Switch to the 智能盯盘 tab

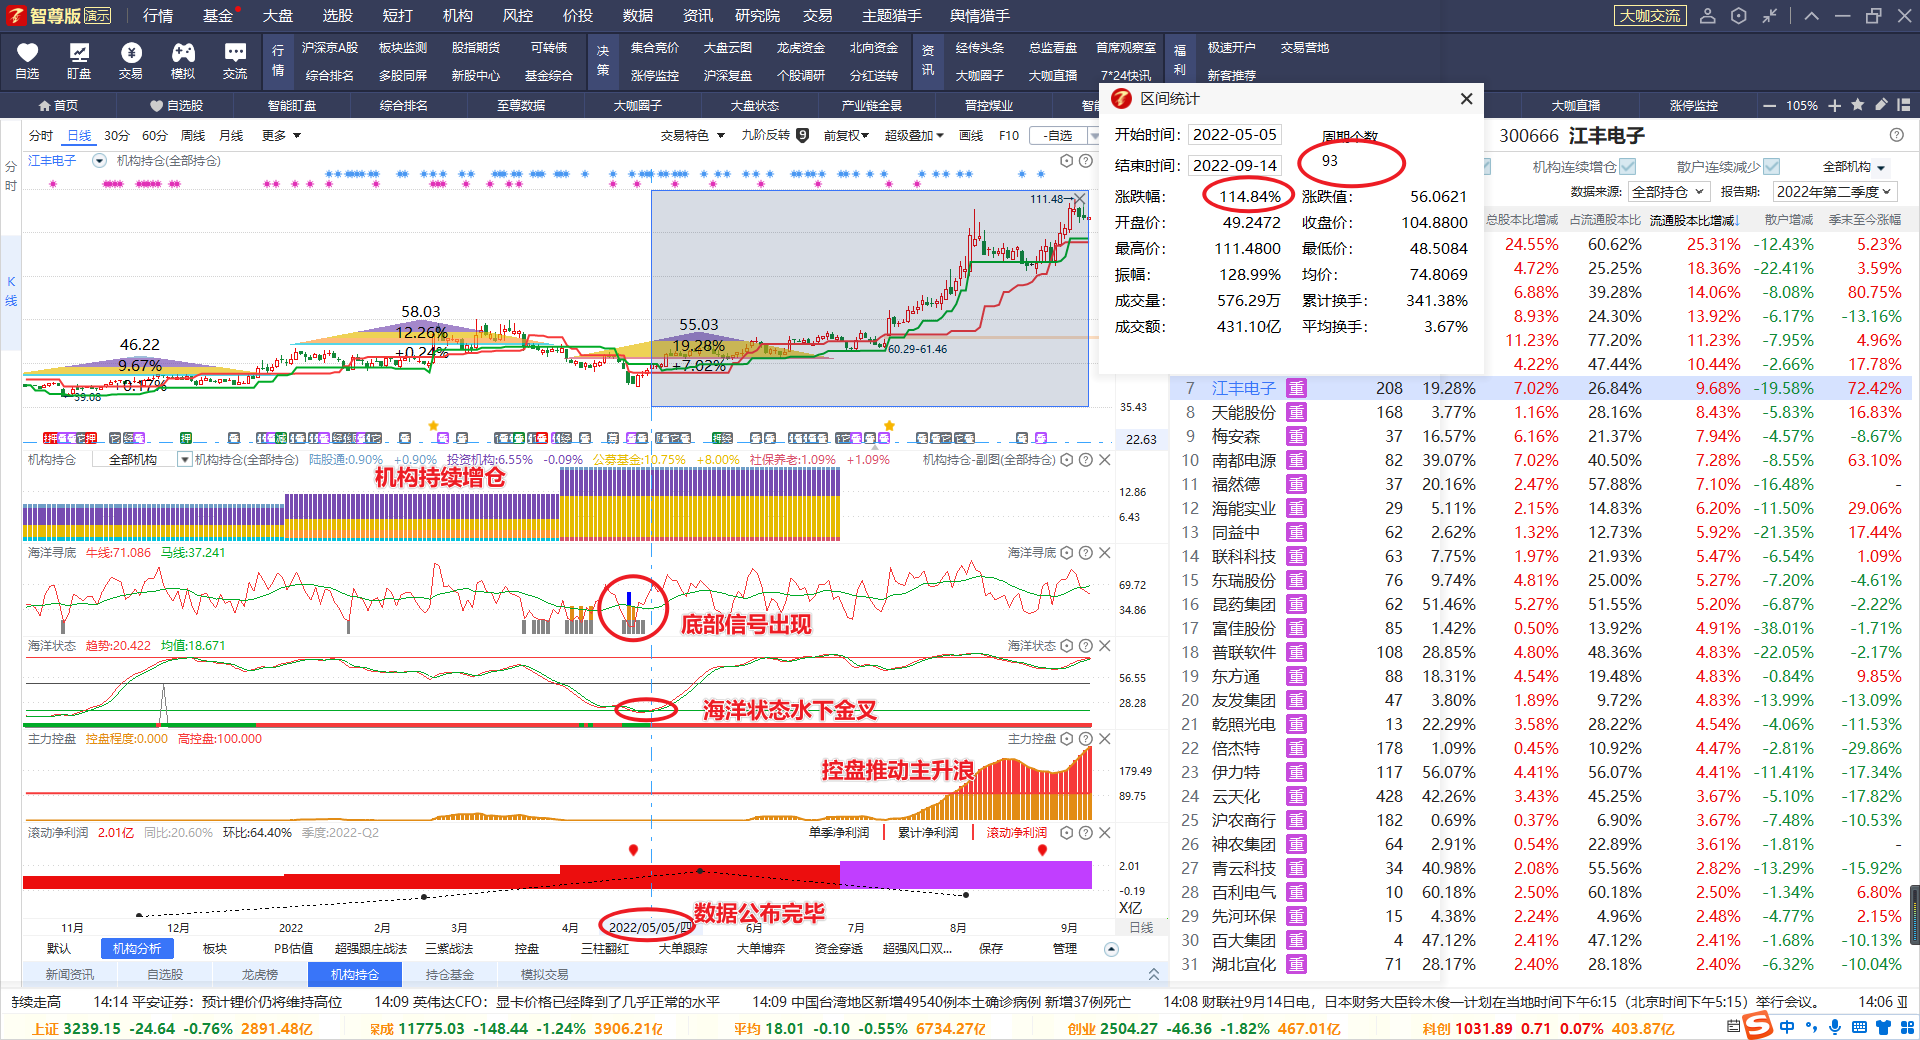point(292,105)
